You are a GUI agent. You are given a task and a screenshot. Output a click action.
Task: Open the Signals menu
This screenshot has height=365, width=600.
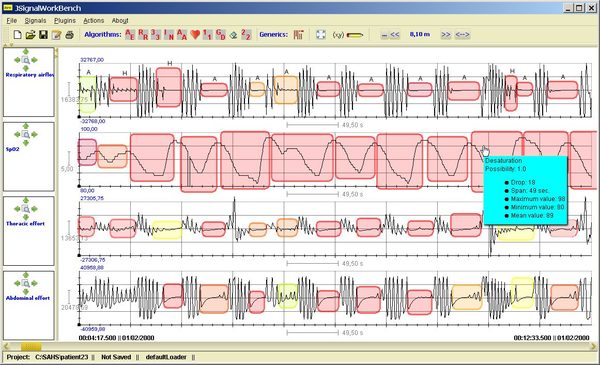coord(35,21)
